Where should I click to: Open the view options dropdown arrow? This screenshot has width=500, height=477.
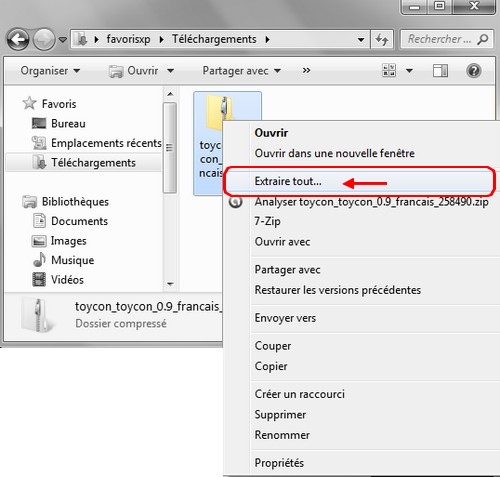[409, 71]
